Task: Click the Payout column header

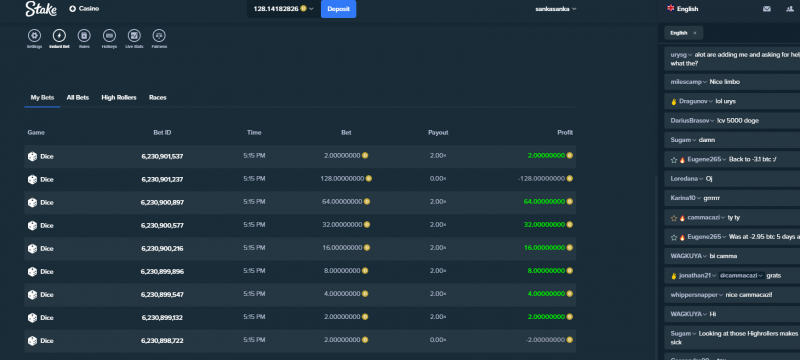Action: click(x=438, y=133)
